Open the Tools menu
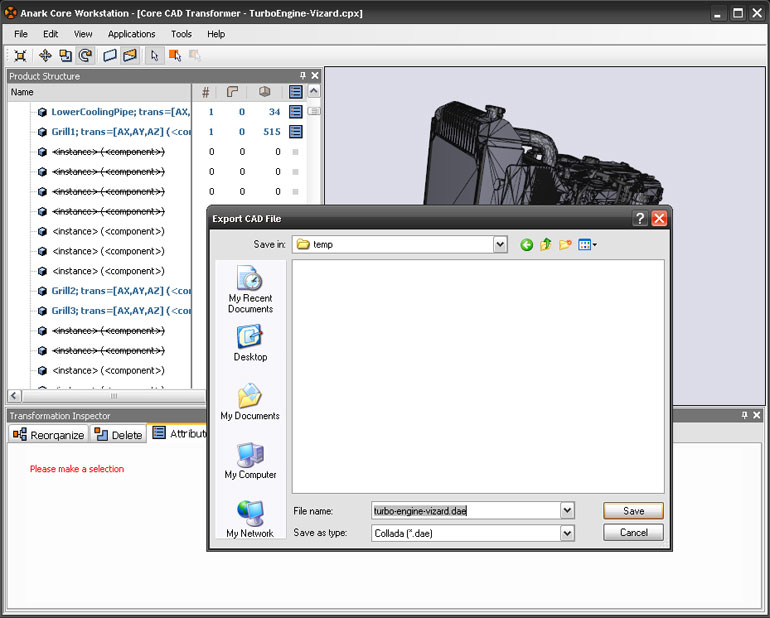This screenshot has width=770, height=618. click(181, 34)
